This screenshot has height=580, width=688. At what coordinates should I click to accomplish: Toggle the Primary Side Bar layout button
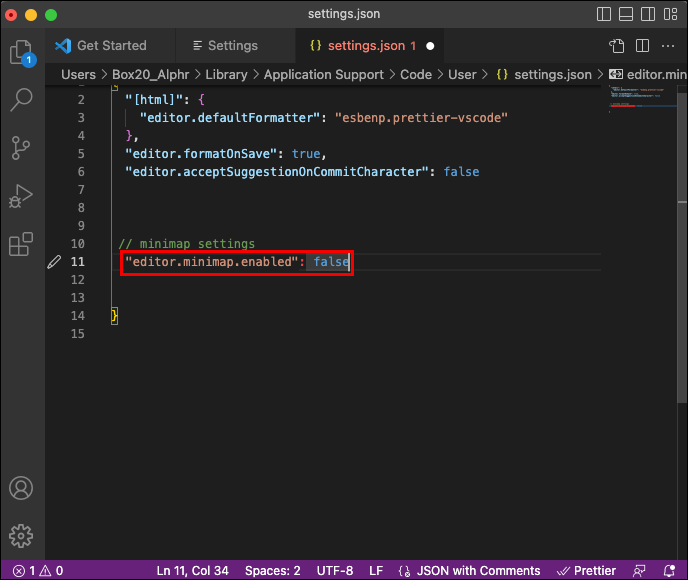604,14
